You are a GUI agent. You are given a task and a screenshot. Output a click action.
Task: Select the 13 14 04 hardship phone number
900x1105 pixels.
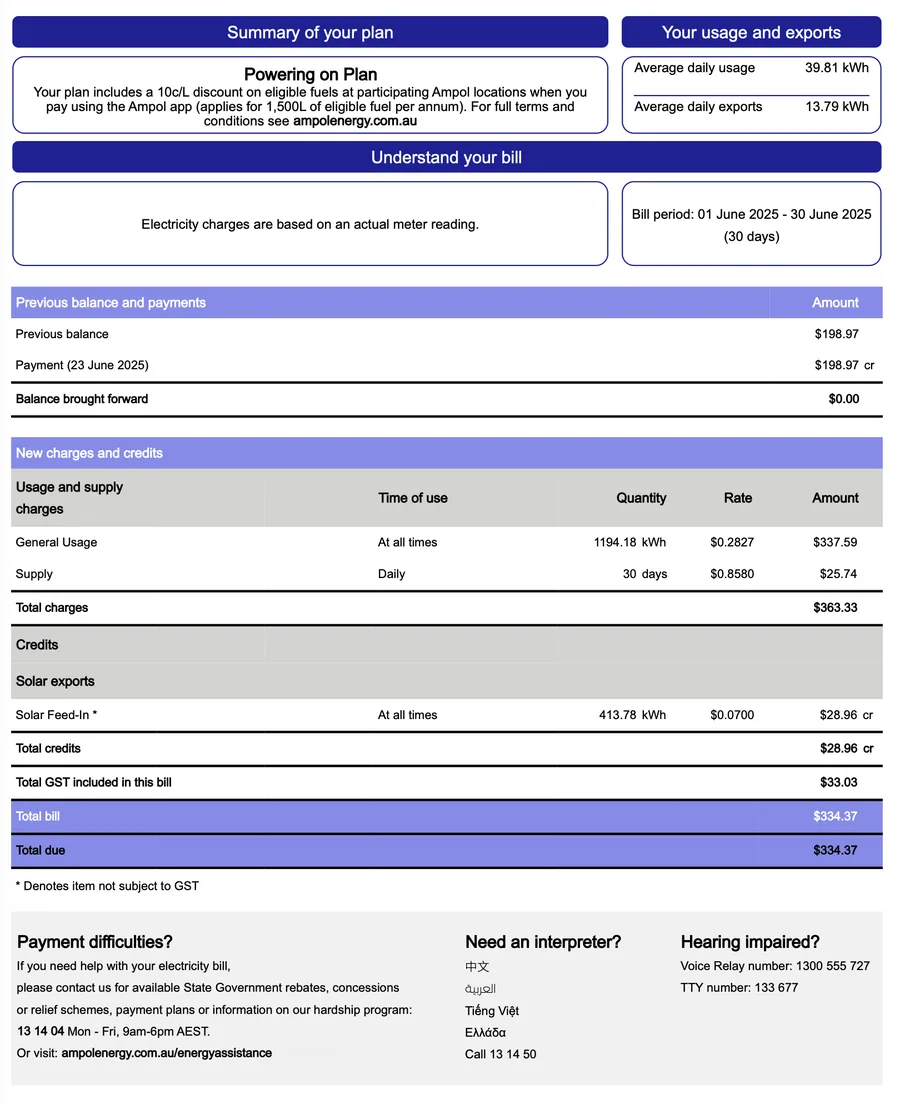[40, 1031]
